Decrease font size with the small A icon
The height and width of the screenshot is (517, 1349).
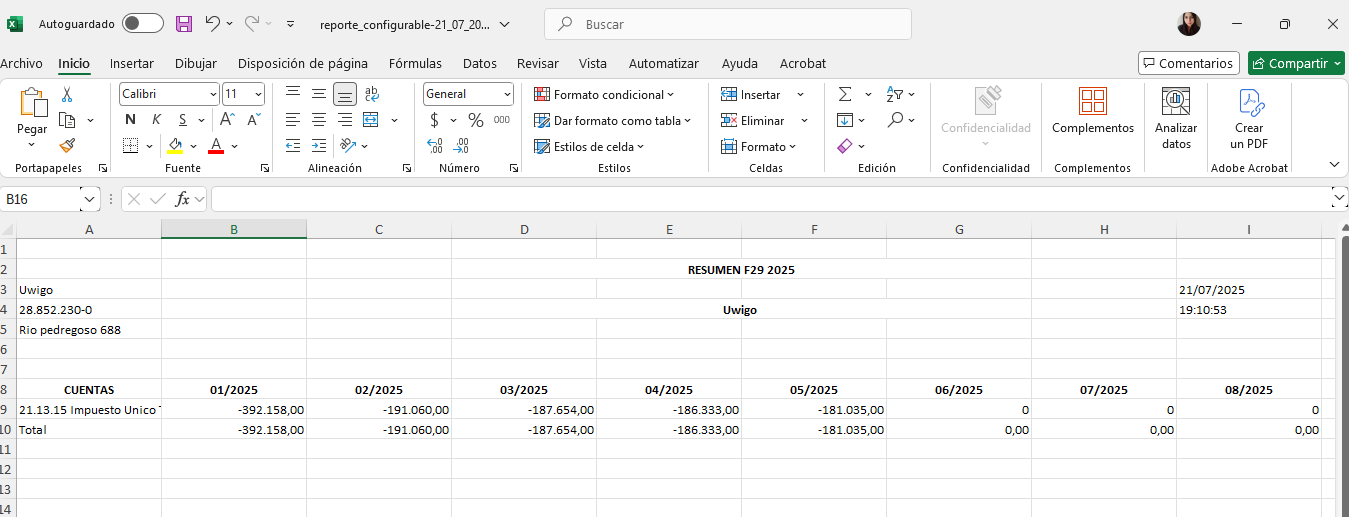point(253,120)
